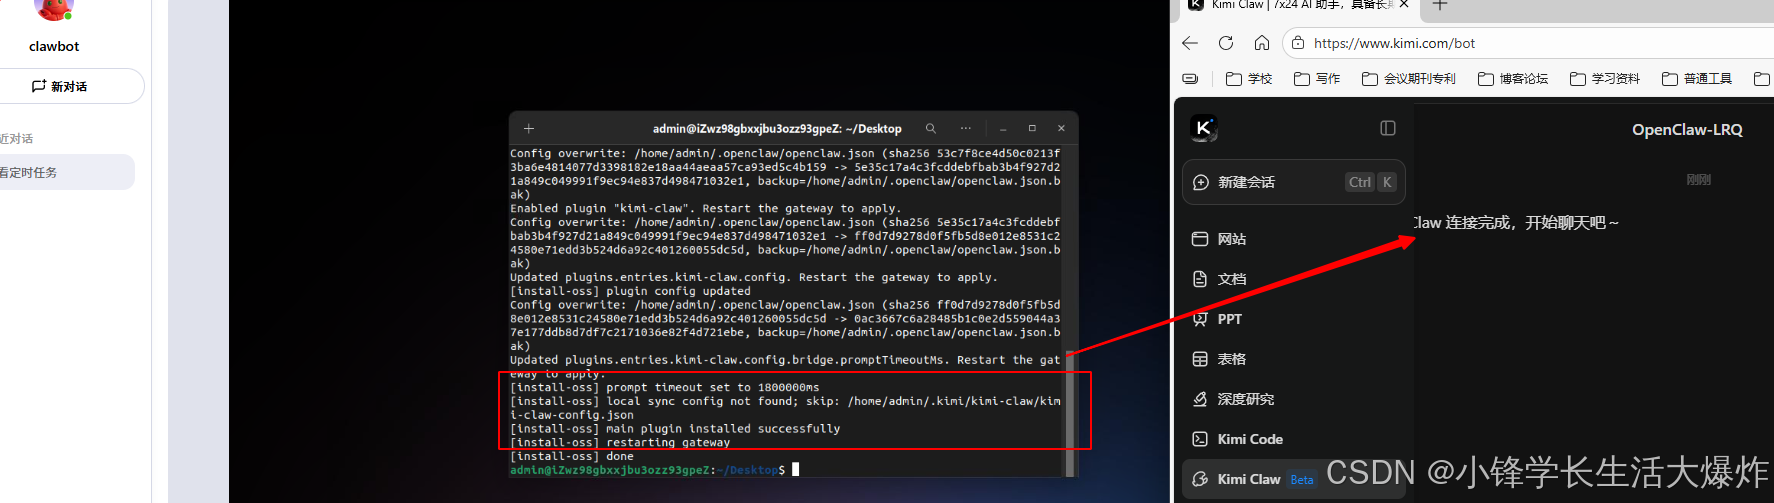The image size is (1774, 503).
Task: Open PPT in Kimi sidebar
Action: tap(1294, 319)
